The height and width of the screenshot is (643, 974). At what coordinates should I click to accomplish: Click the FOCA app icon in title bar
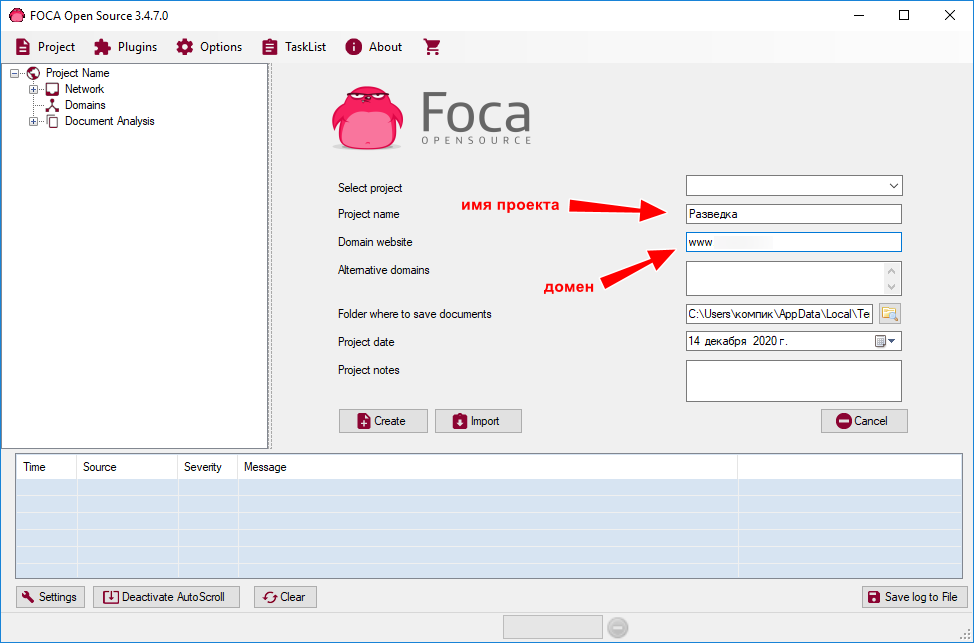click(17, 16)
